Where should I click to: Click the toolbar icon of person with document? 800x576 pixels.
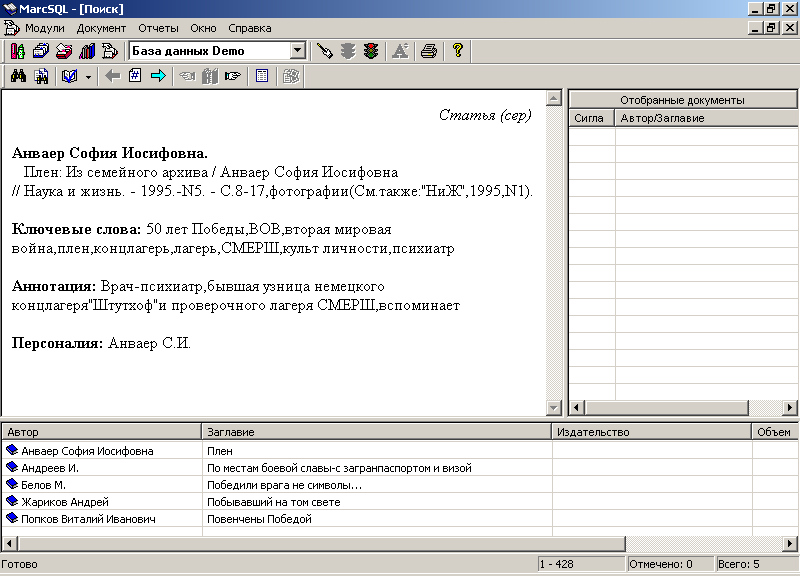[x=110, y=51]
